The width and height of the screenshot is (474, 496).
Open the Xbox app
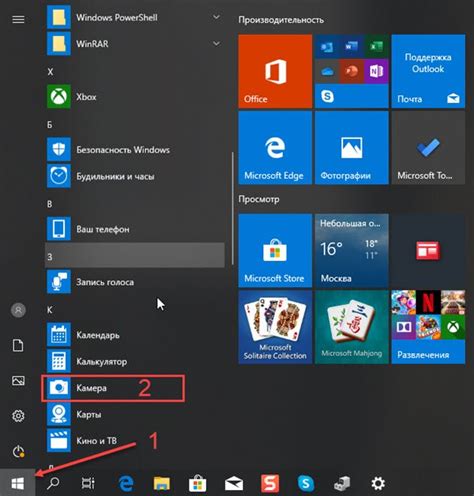click(135, 97)
